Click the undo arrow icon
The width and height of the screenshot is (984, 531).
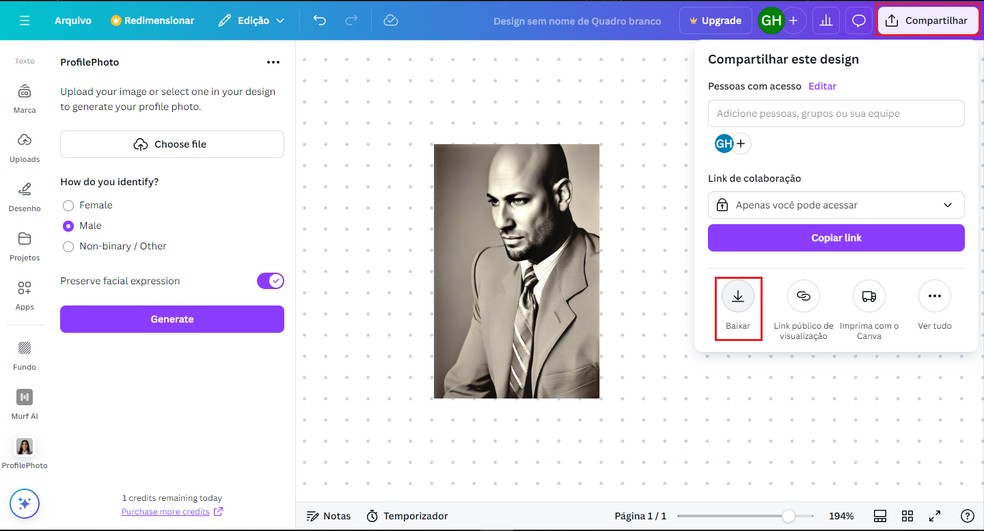coord(319,20)
